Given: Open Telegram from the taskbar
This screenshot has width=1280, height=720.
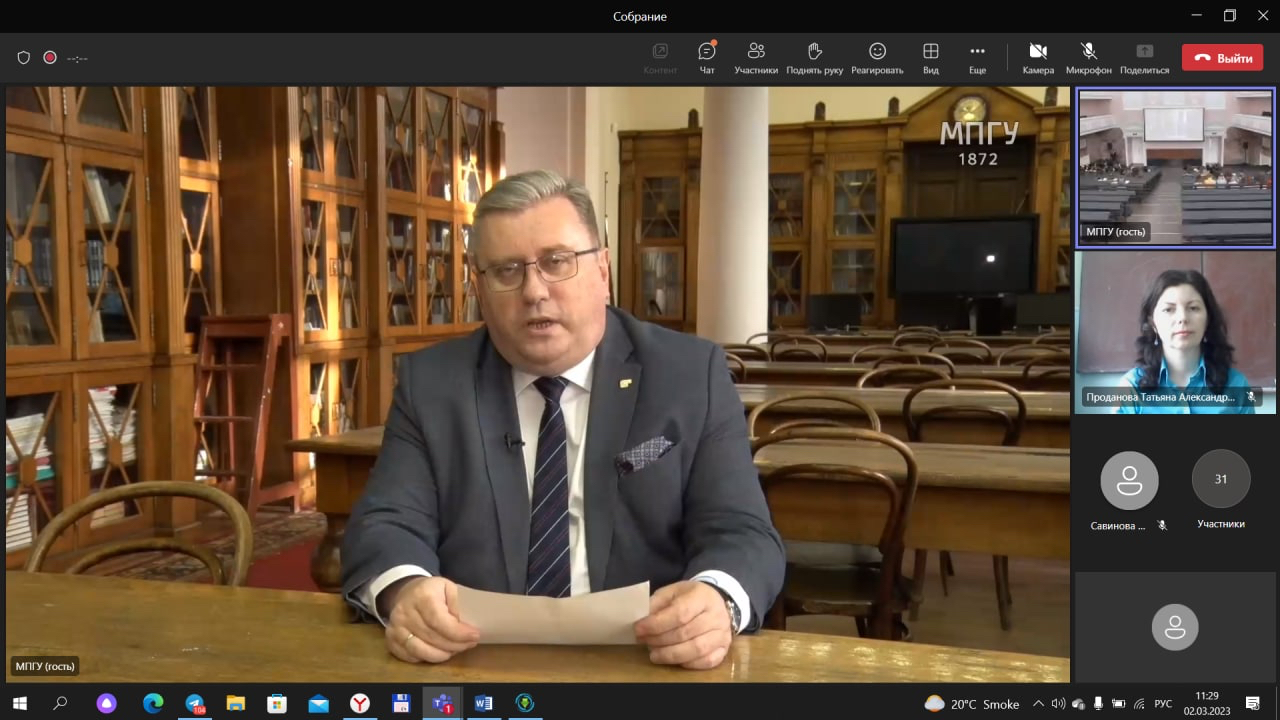Looking at the screenshot, I should (x=195, y=703).
